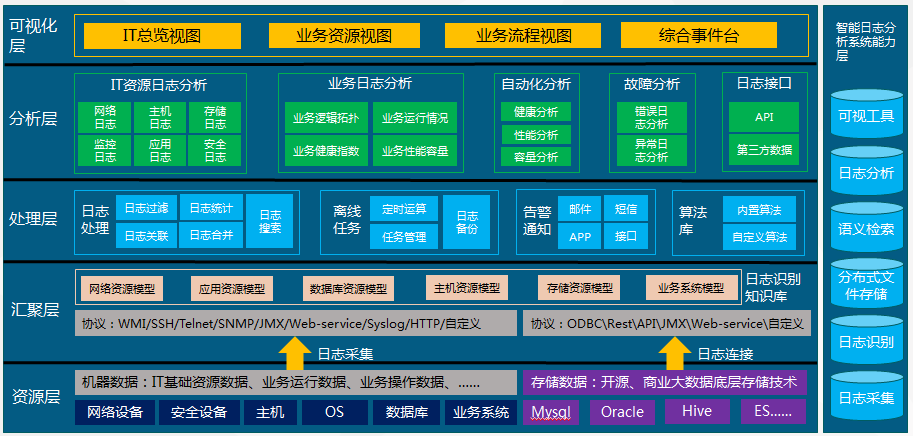This screenshot has height=436, width=913.
Task: Click the WMI/SSH/Telnet protocol bar
Action: click(x=296, y=323)
